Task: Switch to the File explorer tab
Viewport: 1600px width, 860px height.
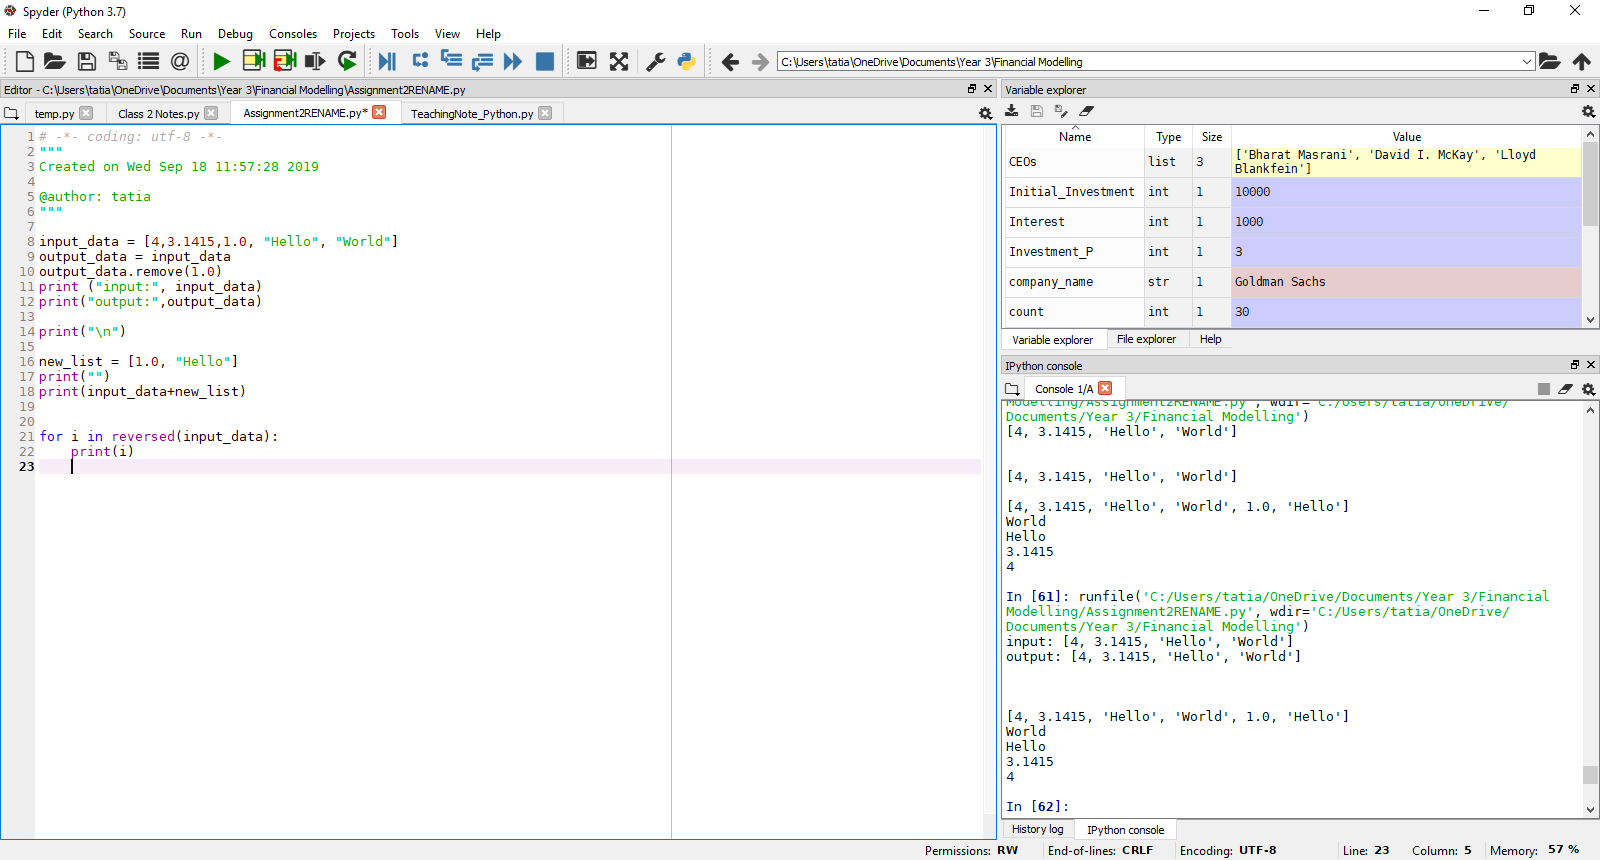Action: tap(1146, 340)
